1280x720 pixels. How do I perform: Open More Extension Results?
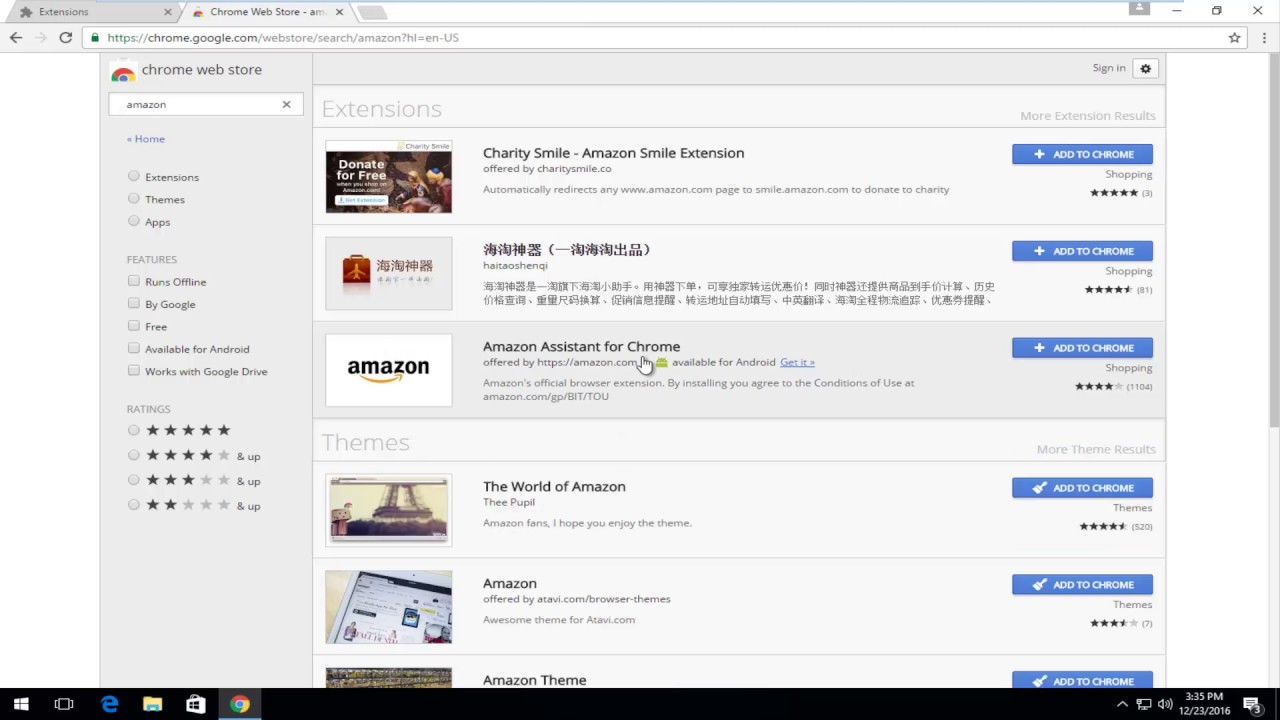point(1088,116)
